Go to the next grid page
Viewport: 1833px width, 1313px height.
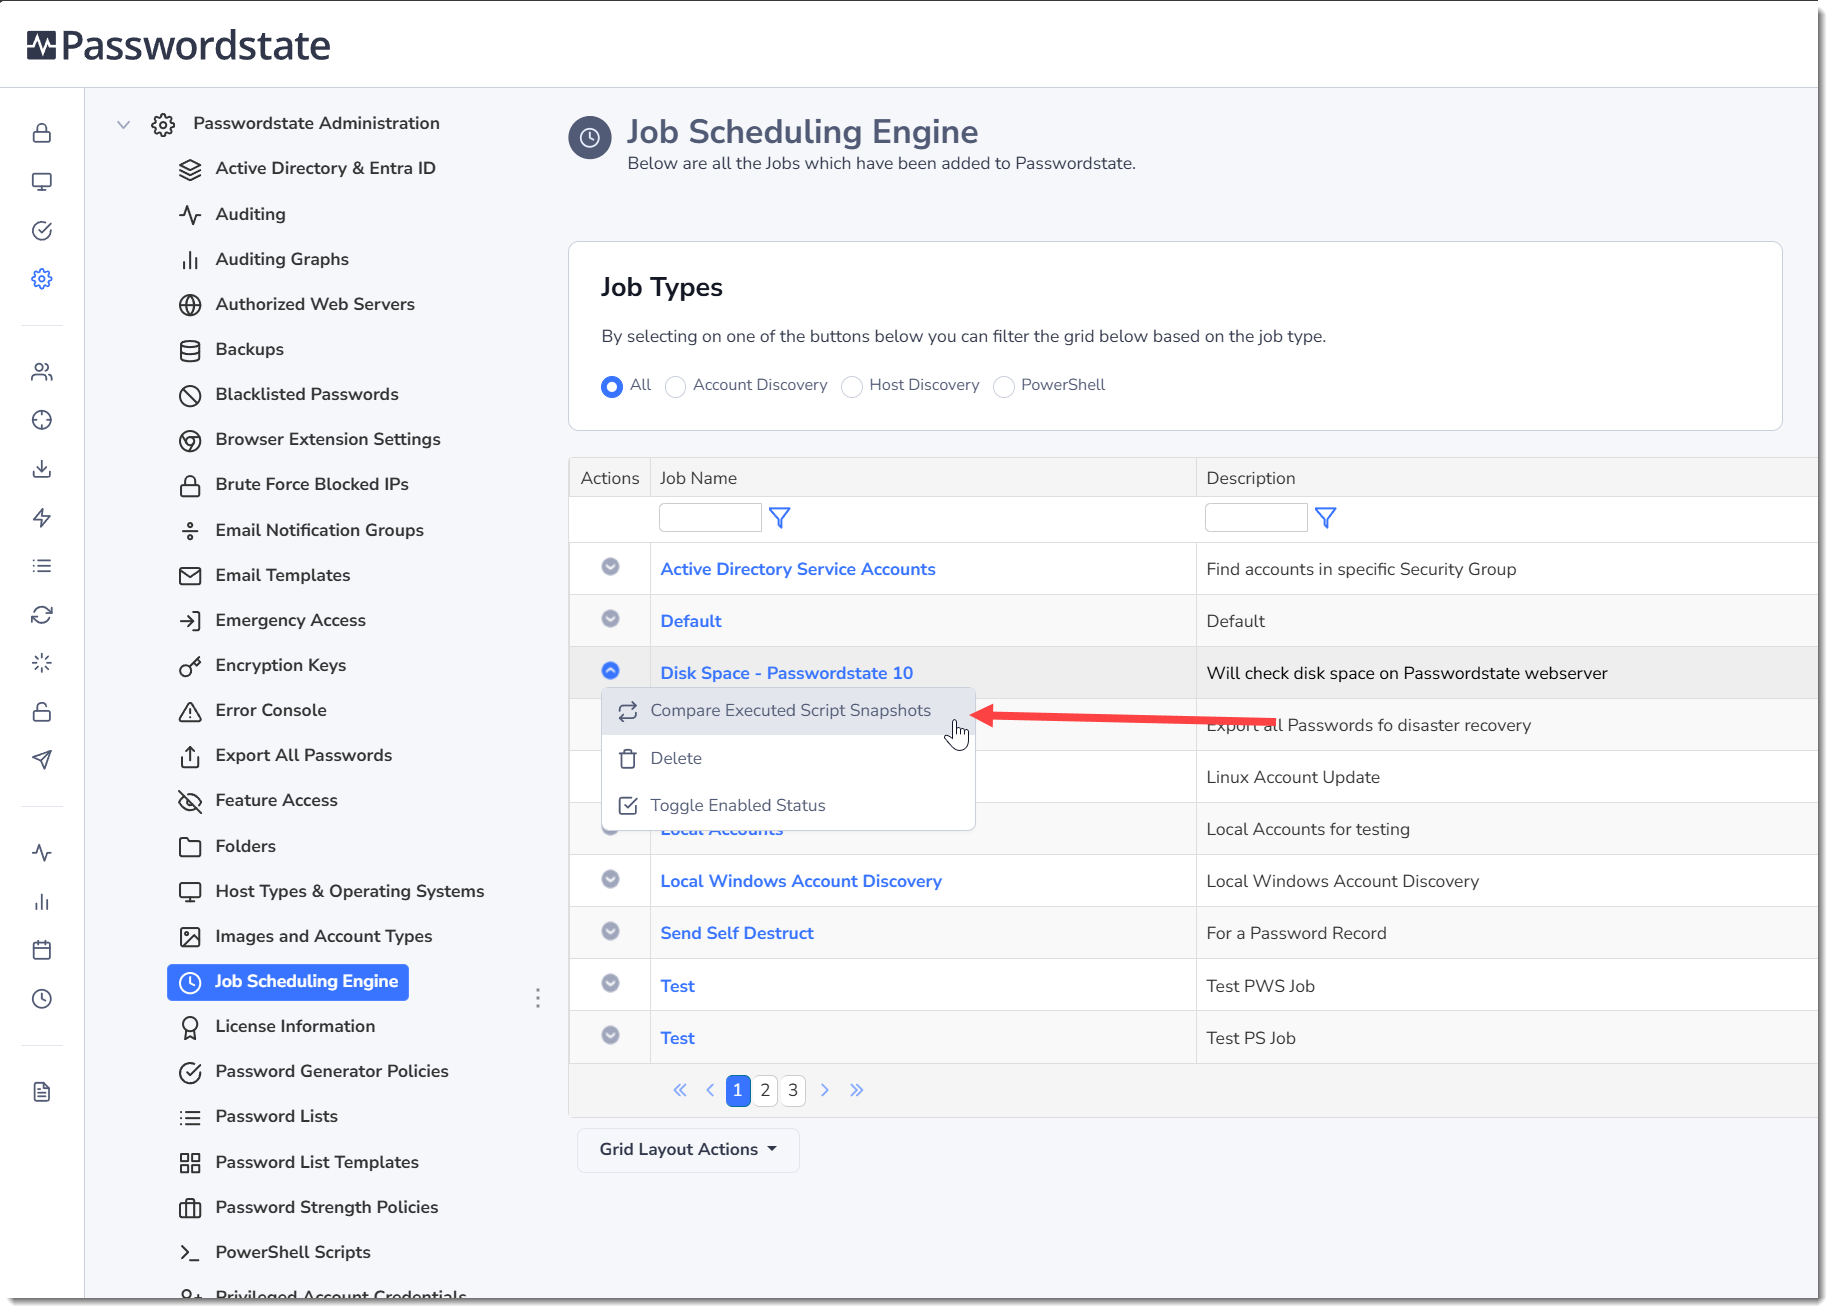(825, 1090)
